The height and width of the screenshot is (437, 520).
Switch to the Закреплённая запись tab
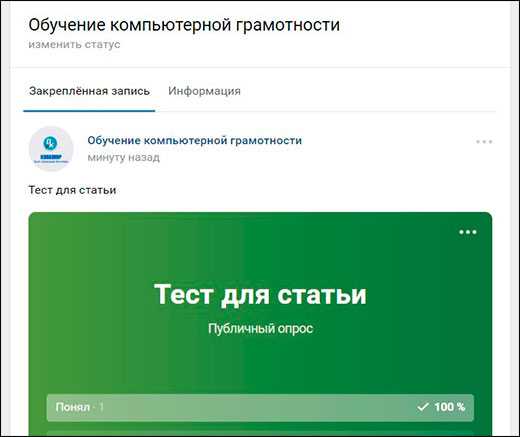coord(89,91)
